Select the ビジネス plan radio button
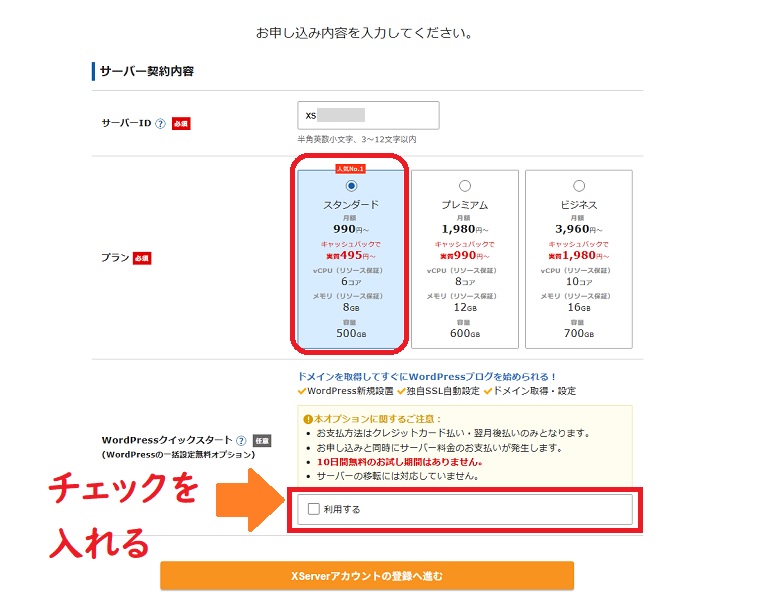 [x=579, y=186]
